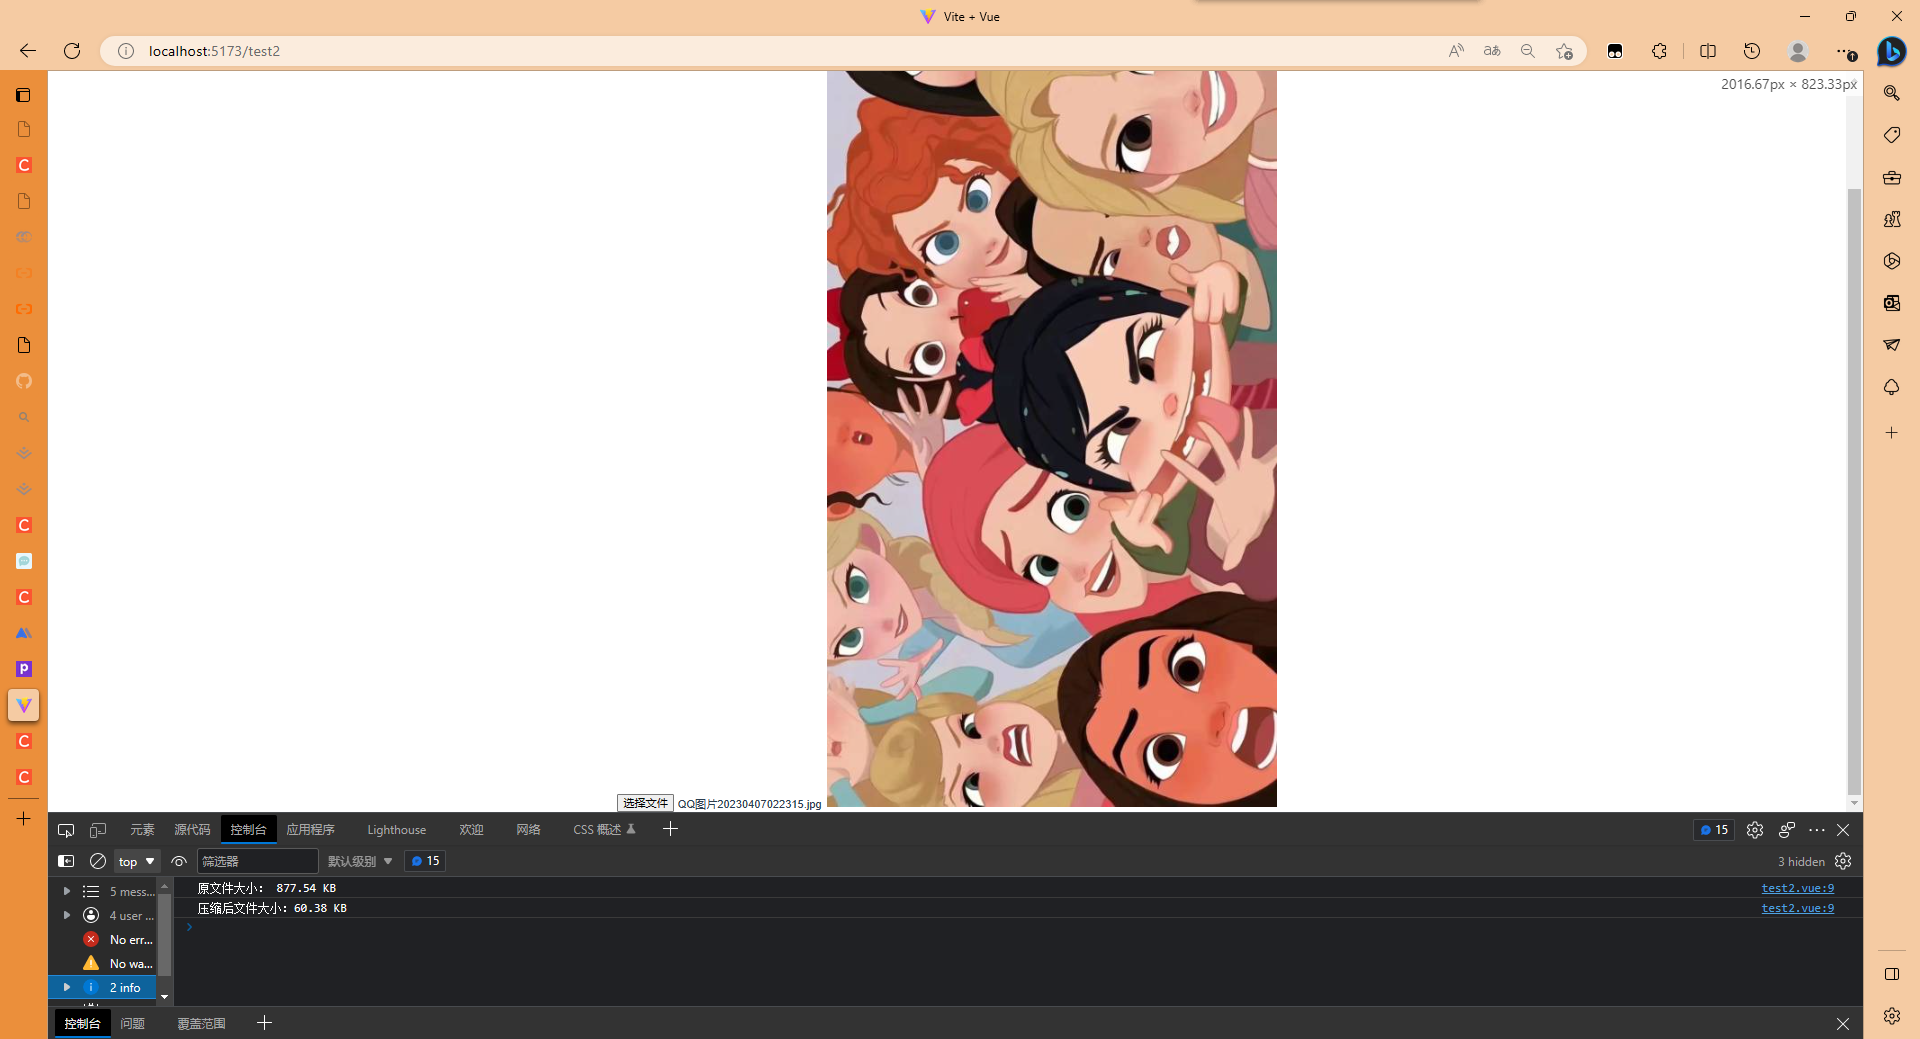
Task: Switch to the CSS 概述 tab
Action: pyautogui.click(x=604, y=830)
